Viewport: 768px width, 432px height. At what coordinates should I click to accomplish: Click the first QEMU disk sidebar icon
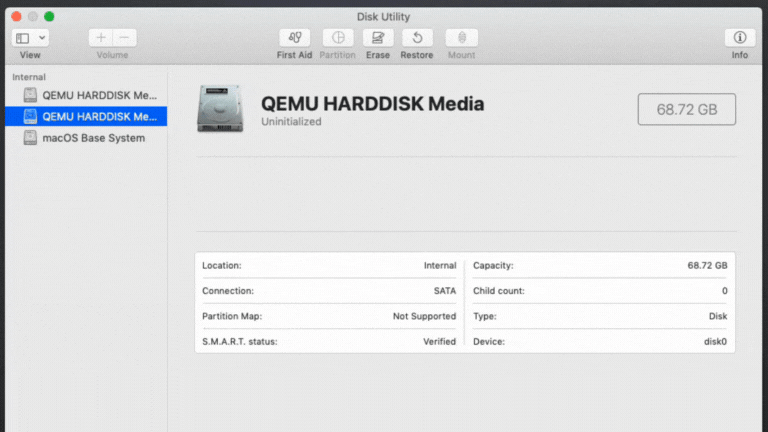click(30, 95)
